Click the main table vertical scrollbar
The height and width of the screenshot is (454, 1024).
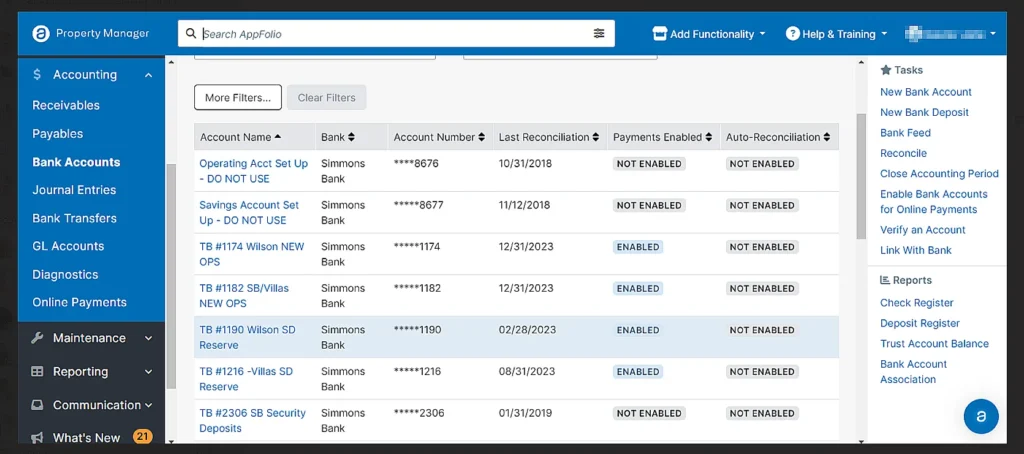[x=861, y=180]
